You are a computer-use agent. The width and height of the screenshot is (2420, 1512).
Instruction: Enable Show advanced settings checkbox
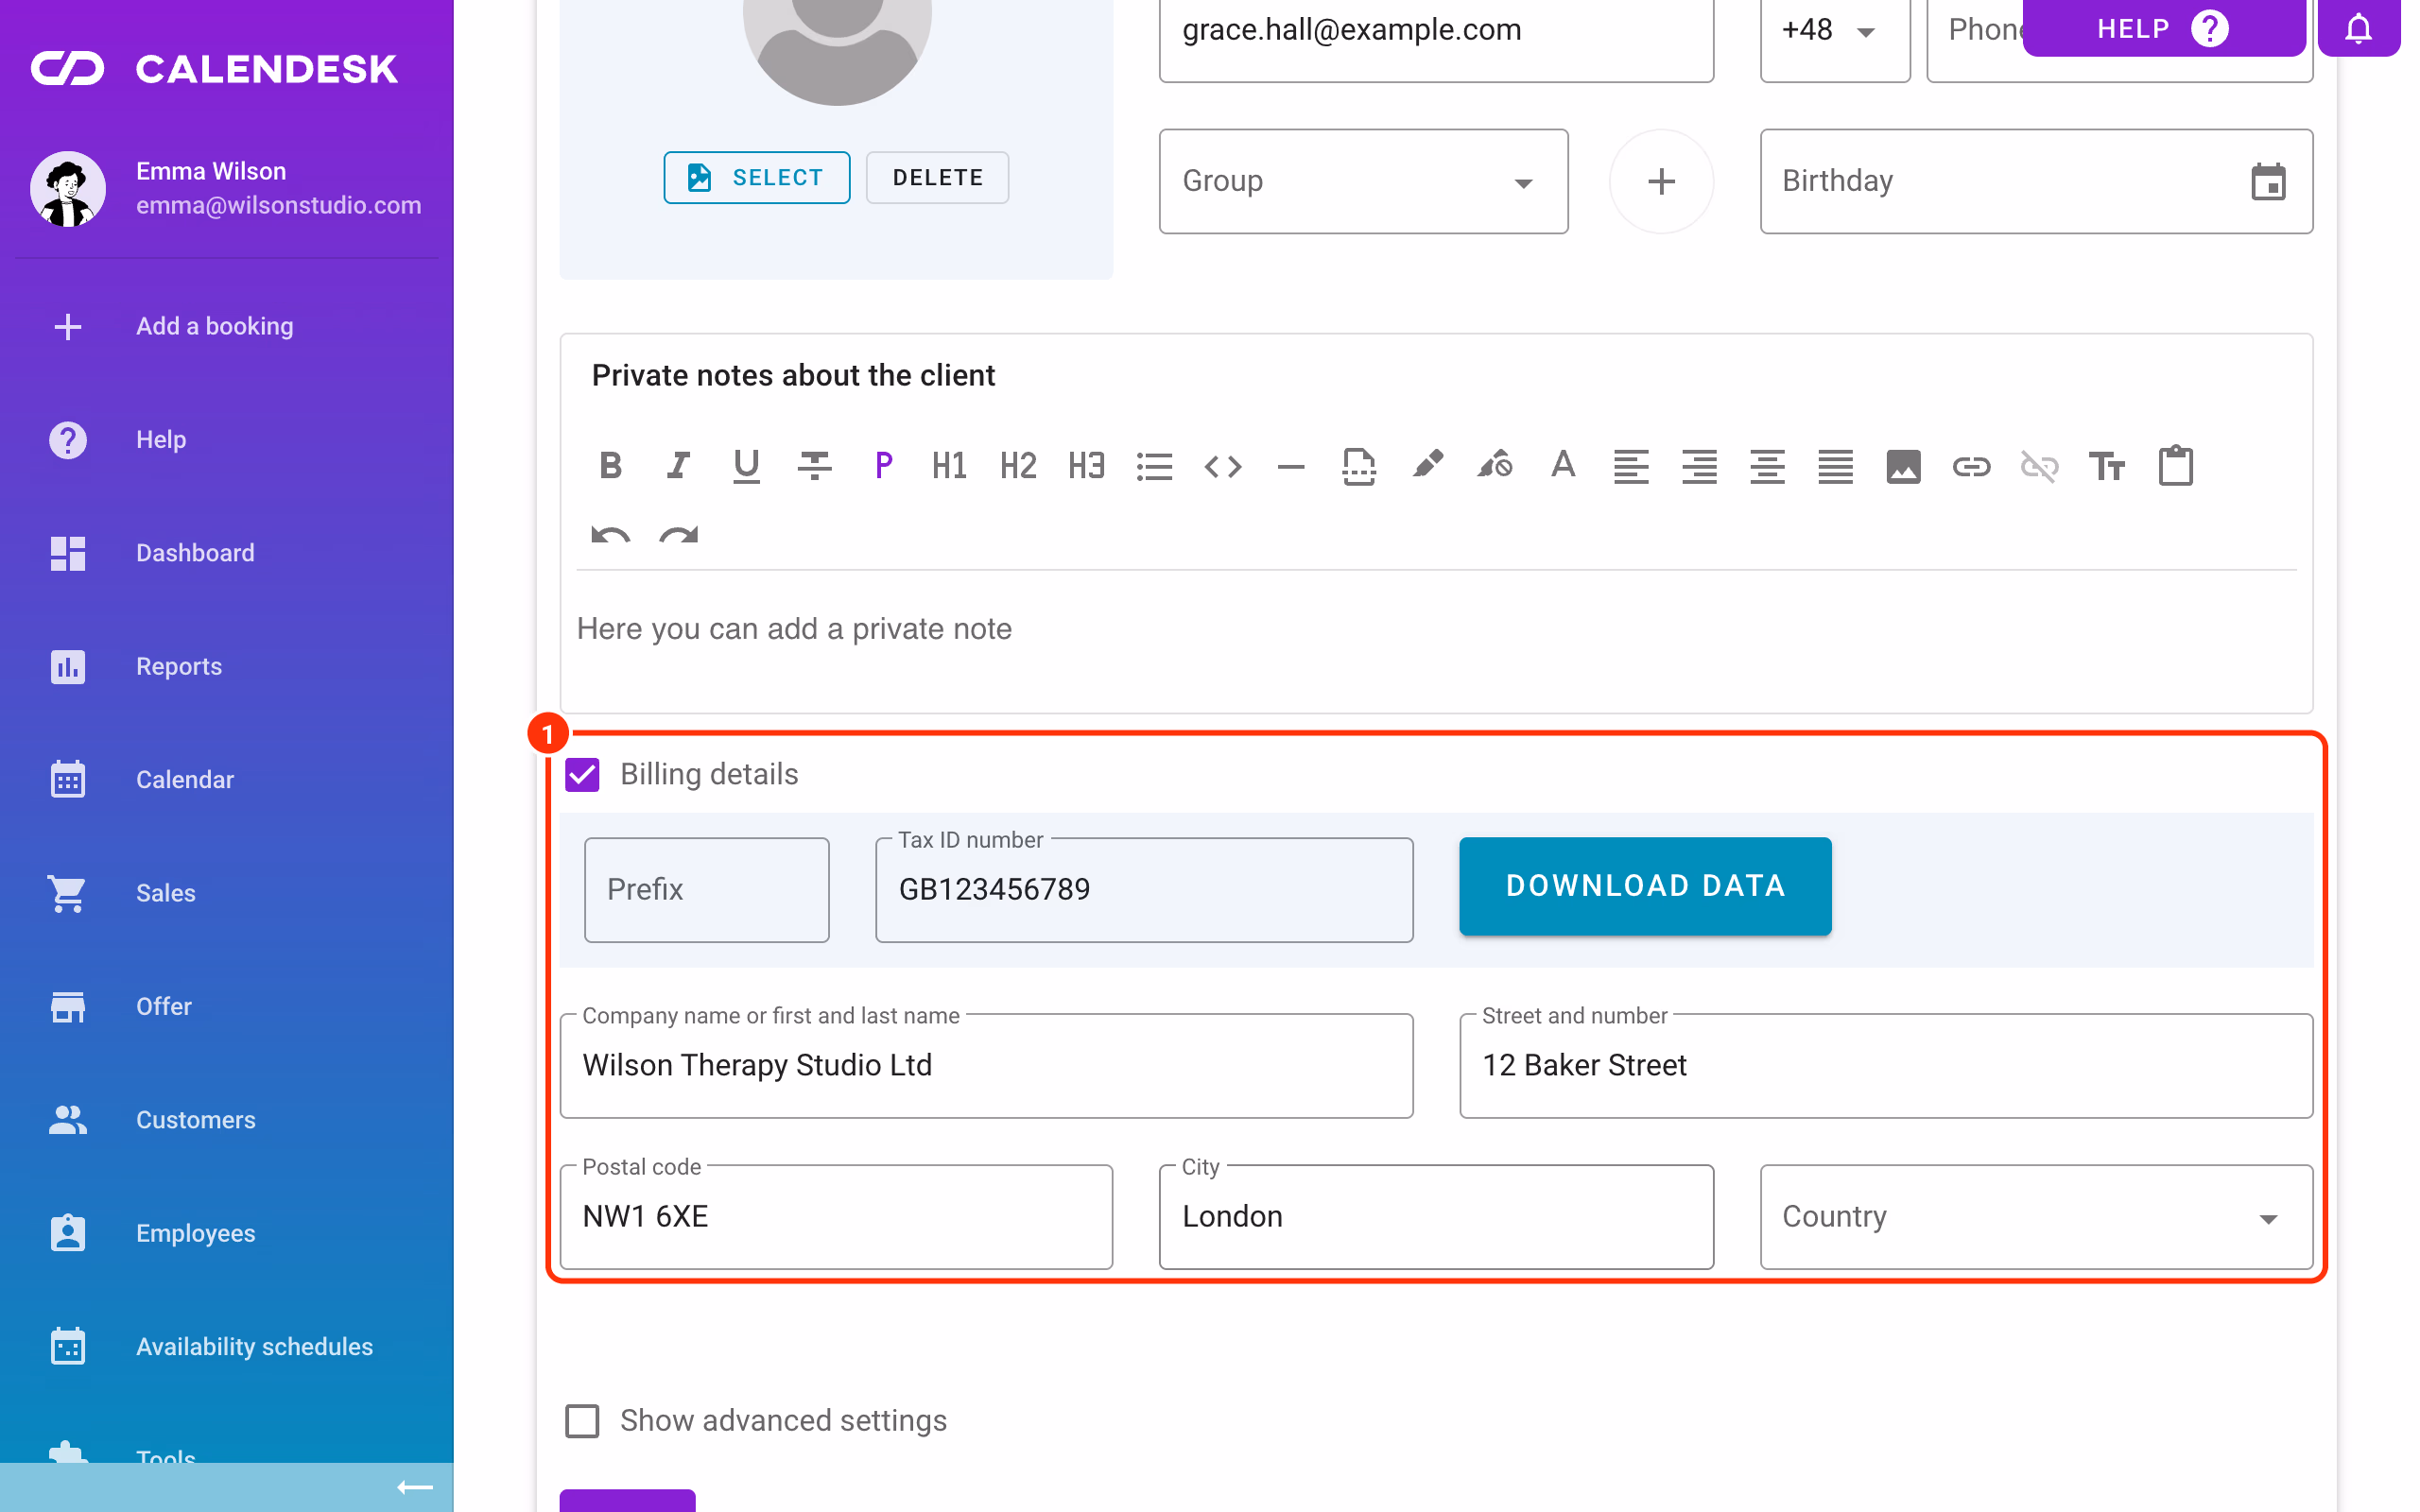582,1421
